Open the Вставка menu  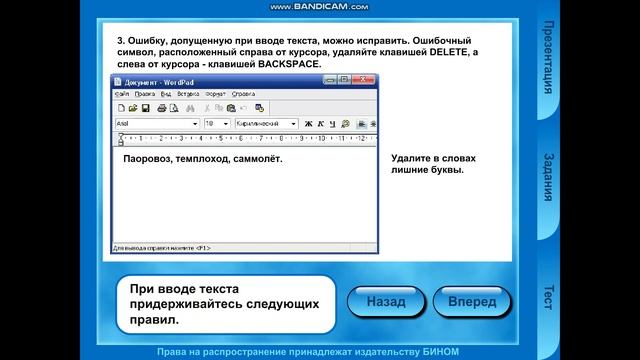point(188,94)
